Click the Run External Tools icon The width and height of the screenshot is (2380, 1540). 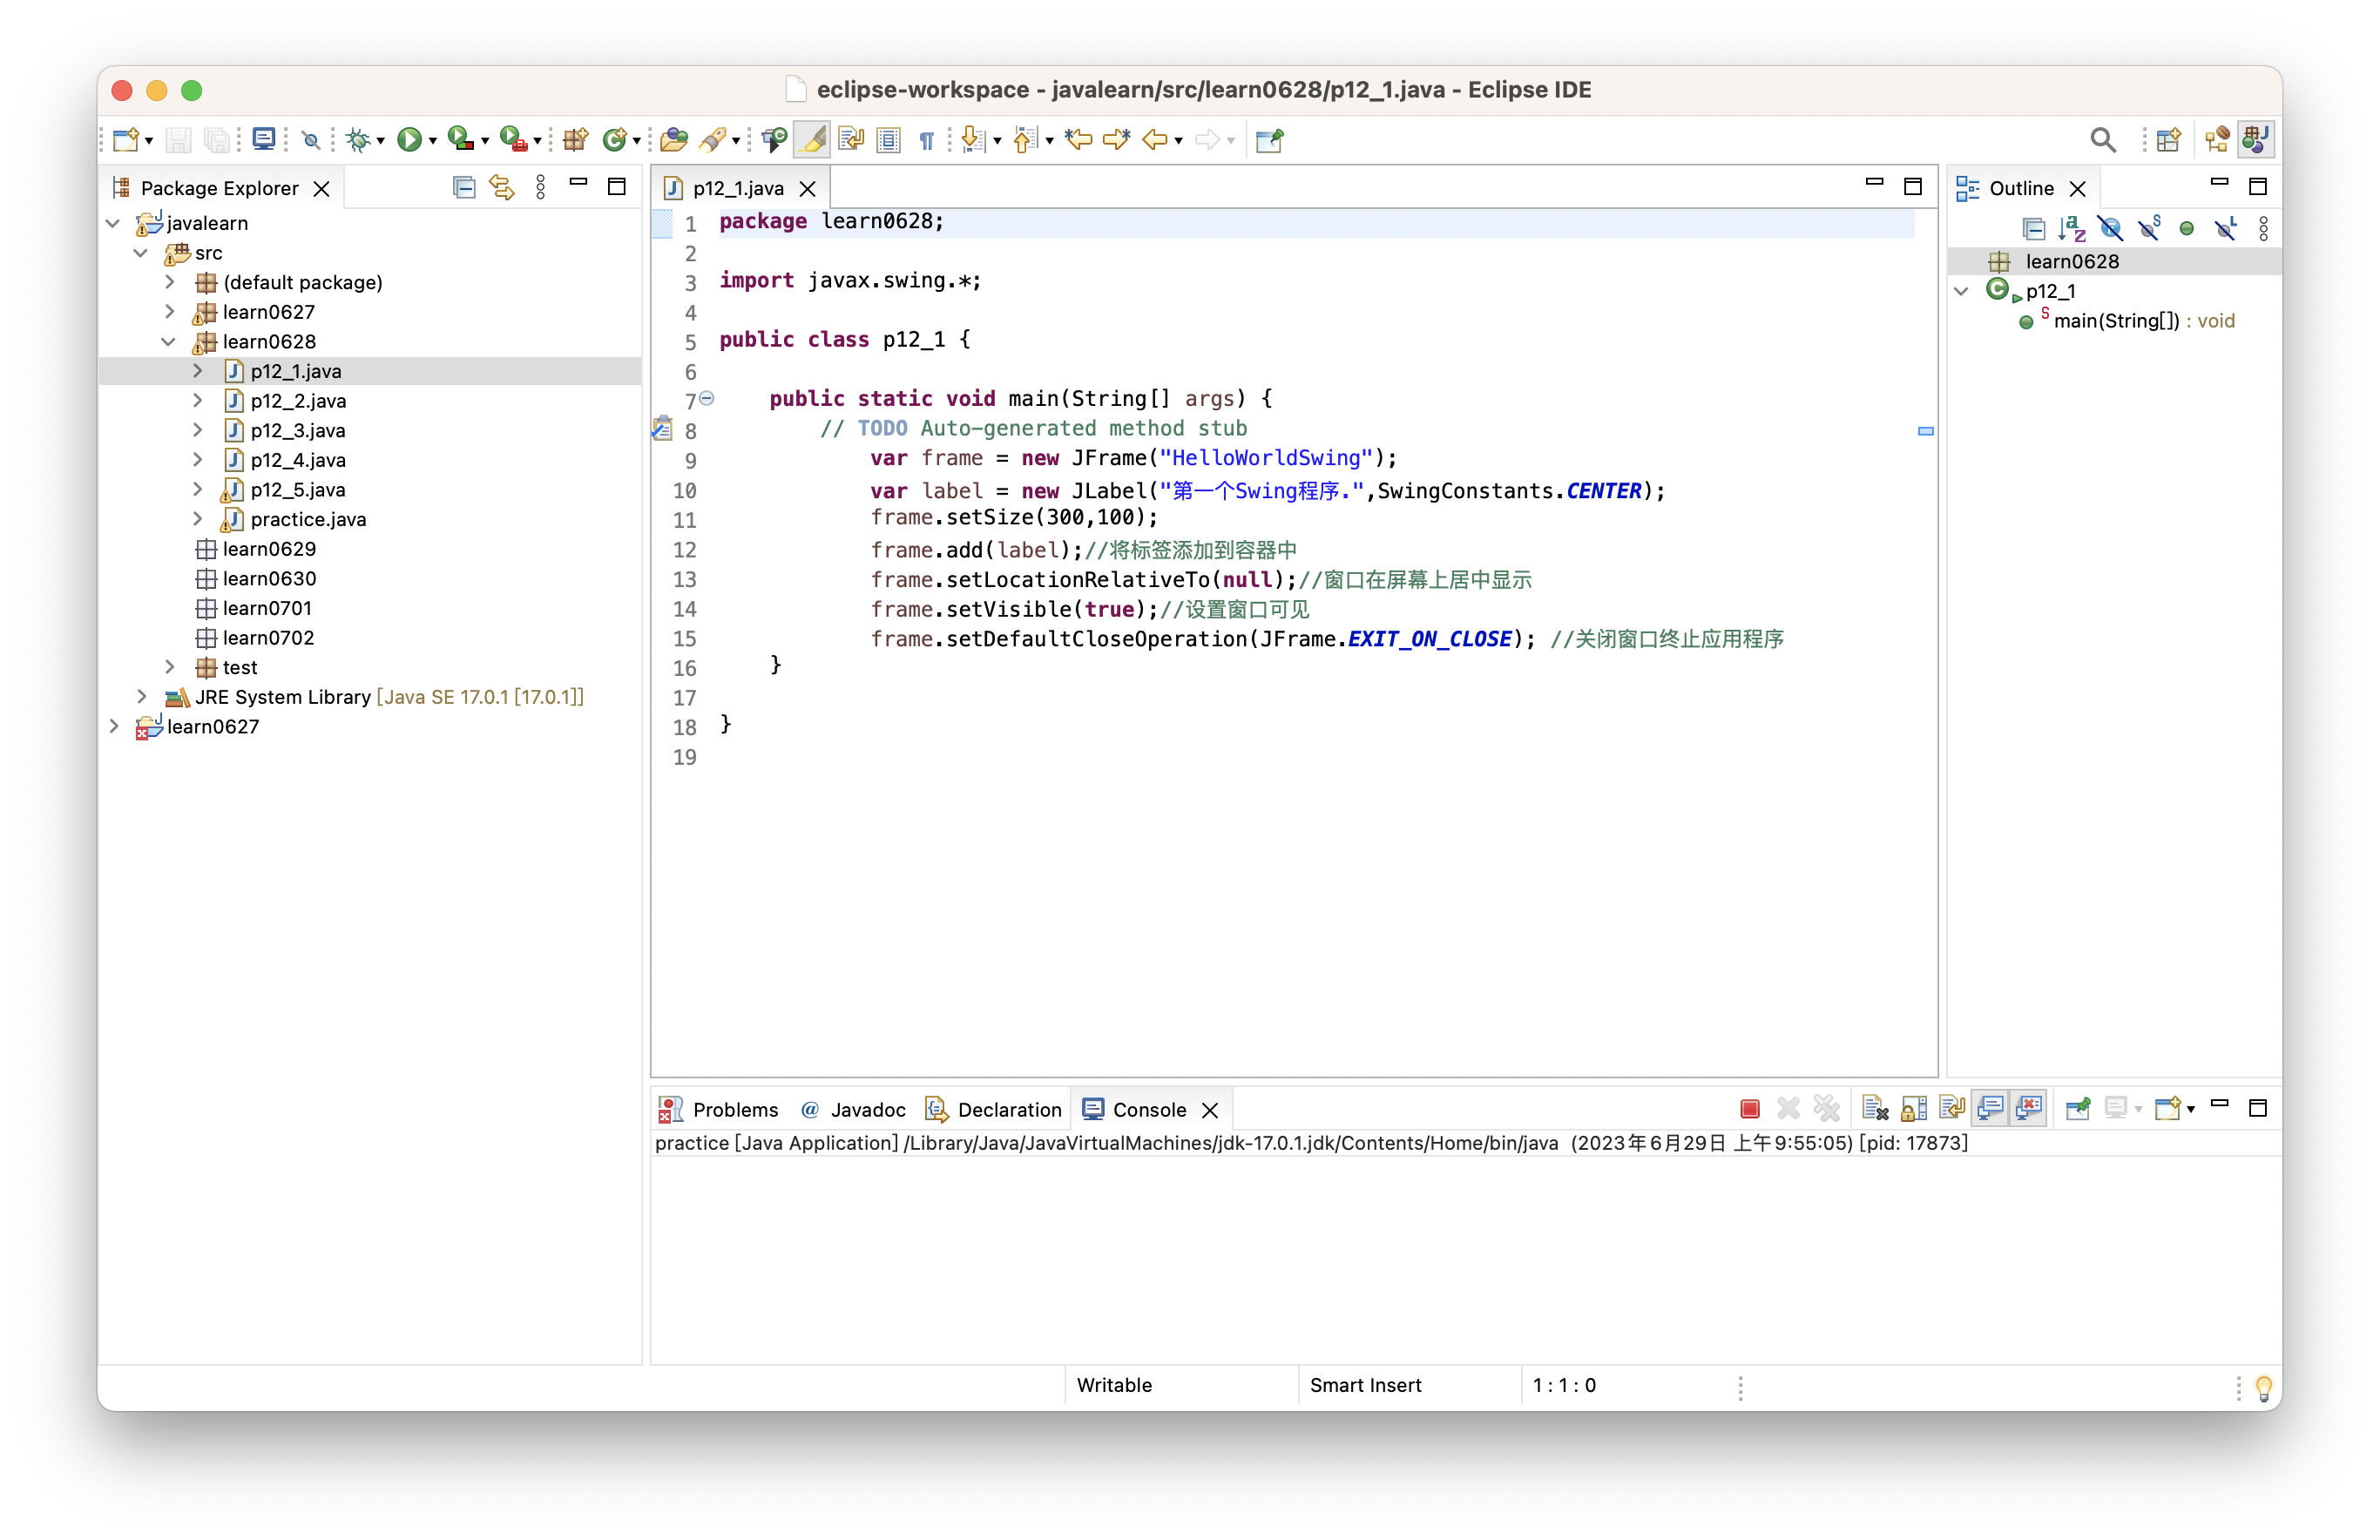pos(512,140)
